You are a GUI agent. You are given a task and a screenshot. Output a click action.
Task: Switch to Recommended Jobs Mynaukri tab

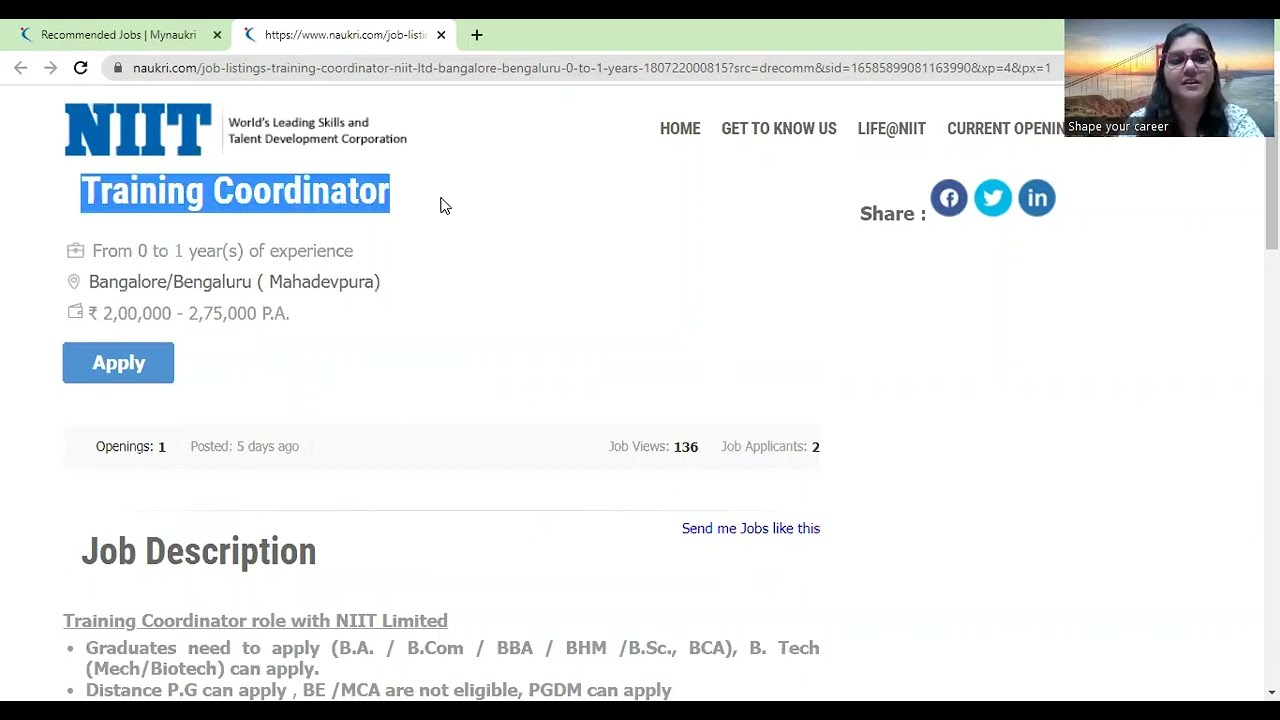click(118, 35)
